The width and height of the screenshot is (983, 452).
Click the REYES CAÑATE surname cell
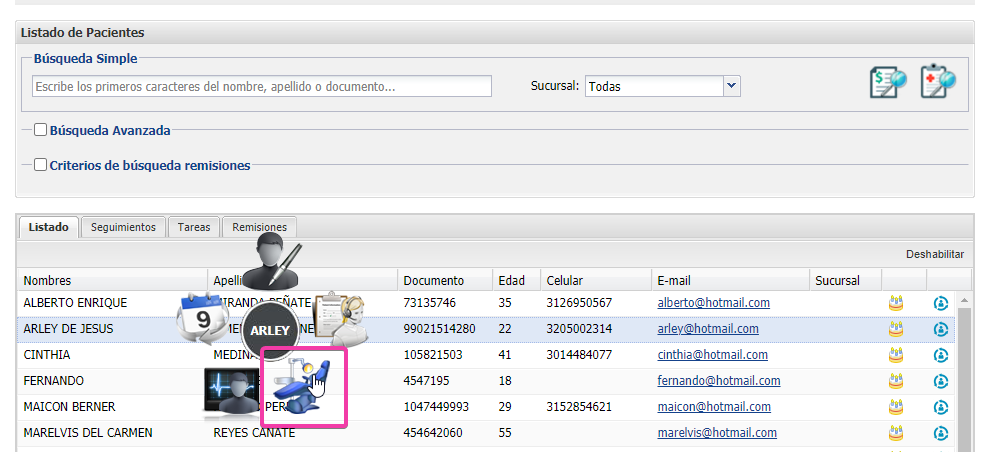click(254, 433)
